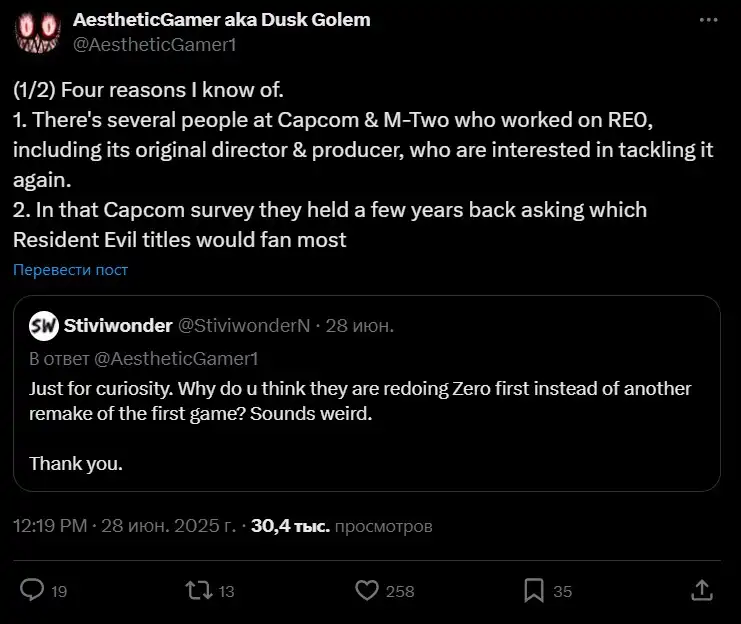Click the reply speech bubble icon
Image resolution: width=741 pixels, height=624 pixels.
point(32,590)
